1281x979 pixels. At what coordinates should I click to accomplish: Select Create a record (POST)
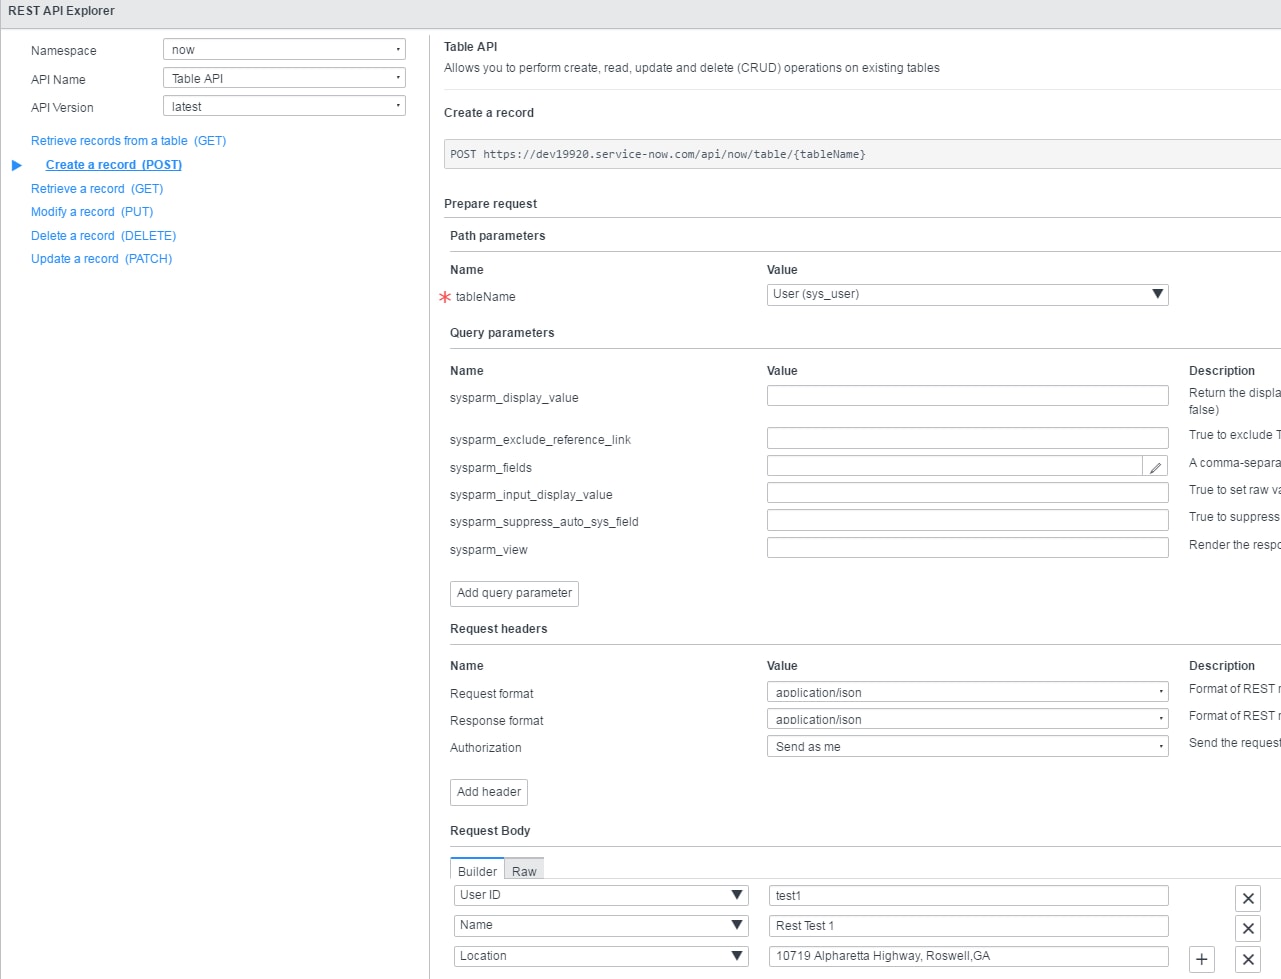pyautogui.click(x=114, y=165)
